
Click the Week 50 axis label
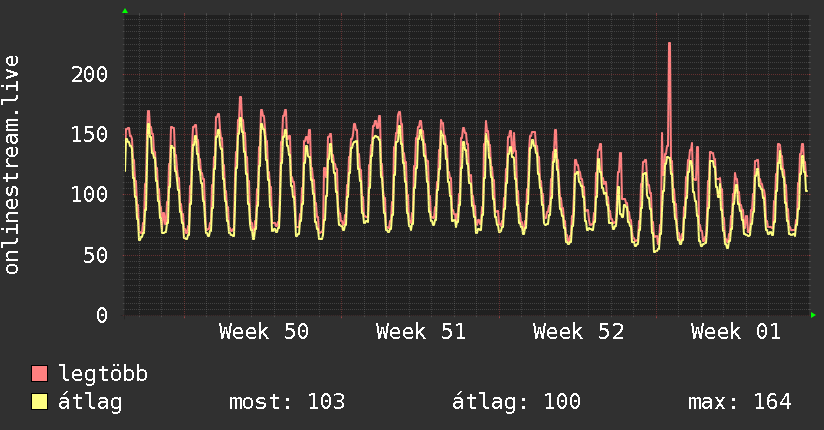point(264,332)
